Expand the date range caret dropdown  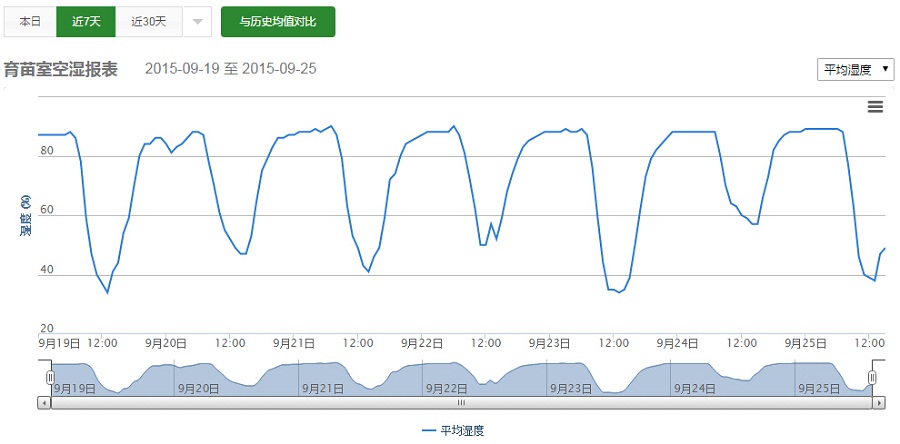[197, 22]
